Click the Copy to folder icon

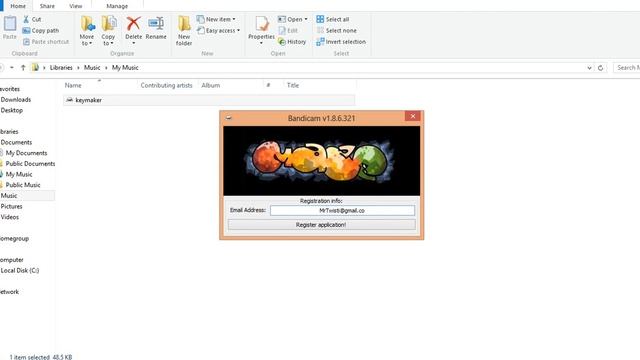point(109,24)
